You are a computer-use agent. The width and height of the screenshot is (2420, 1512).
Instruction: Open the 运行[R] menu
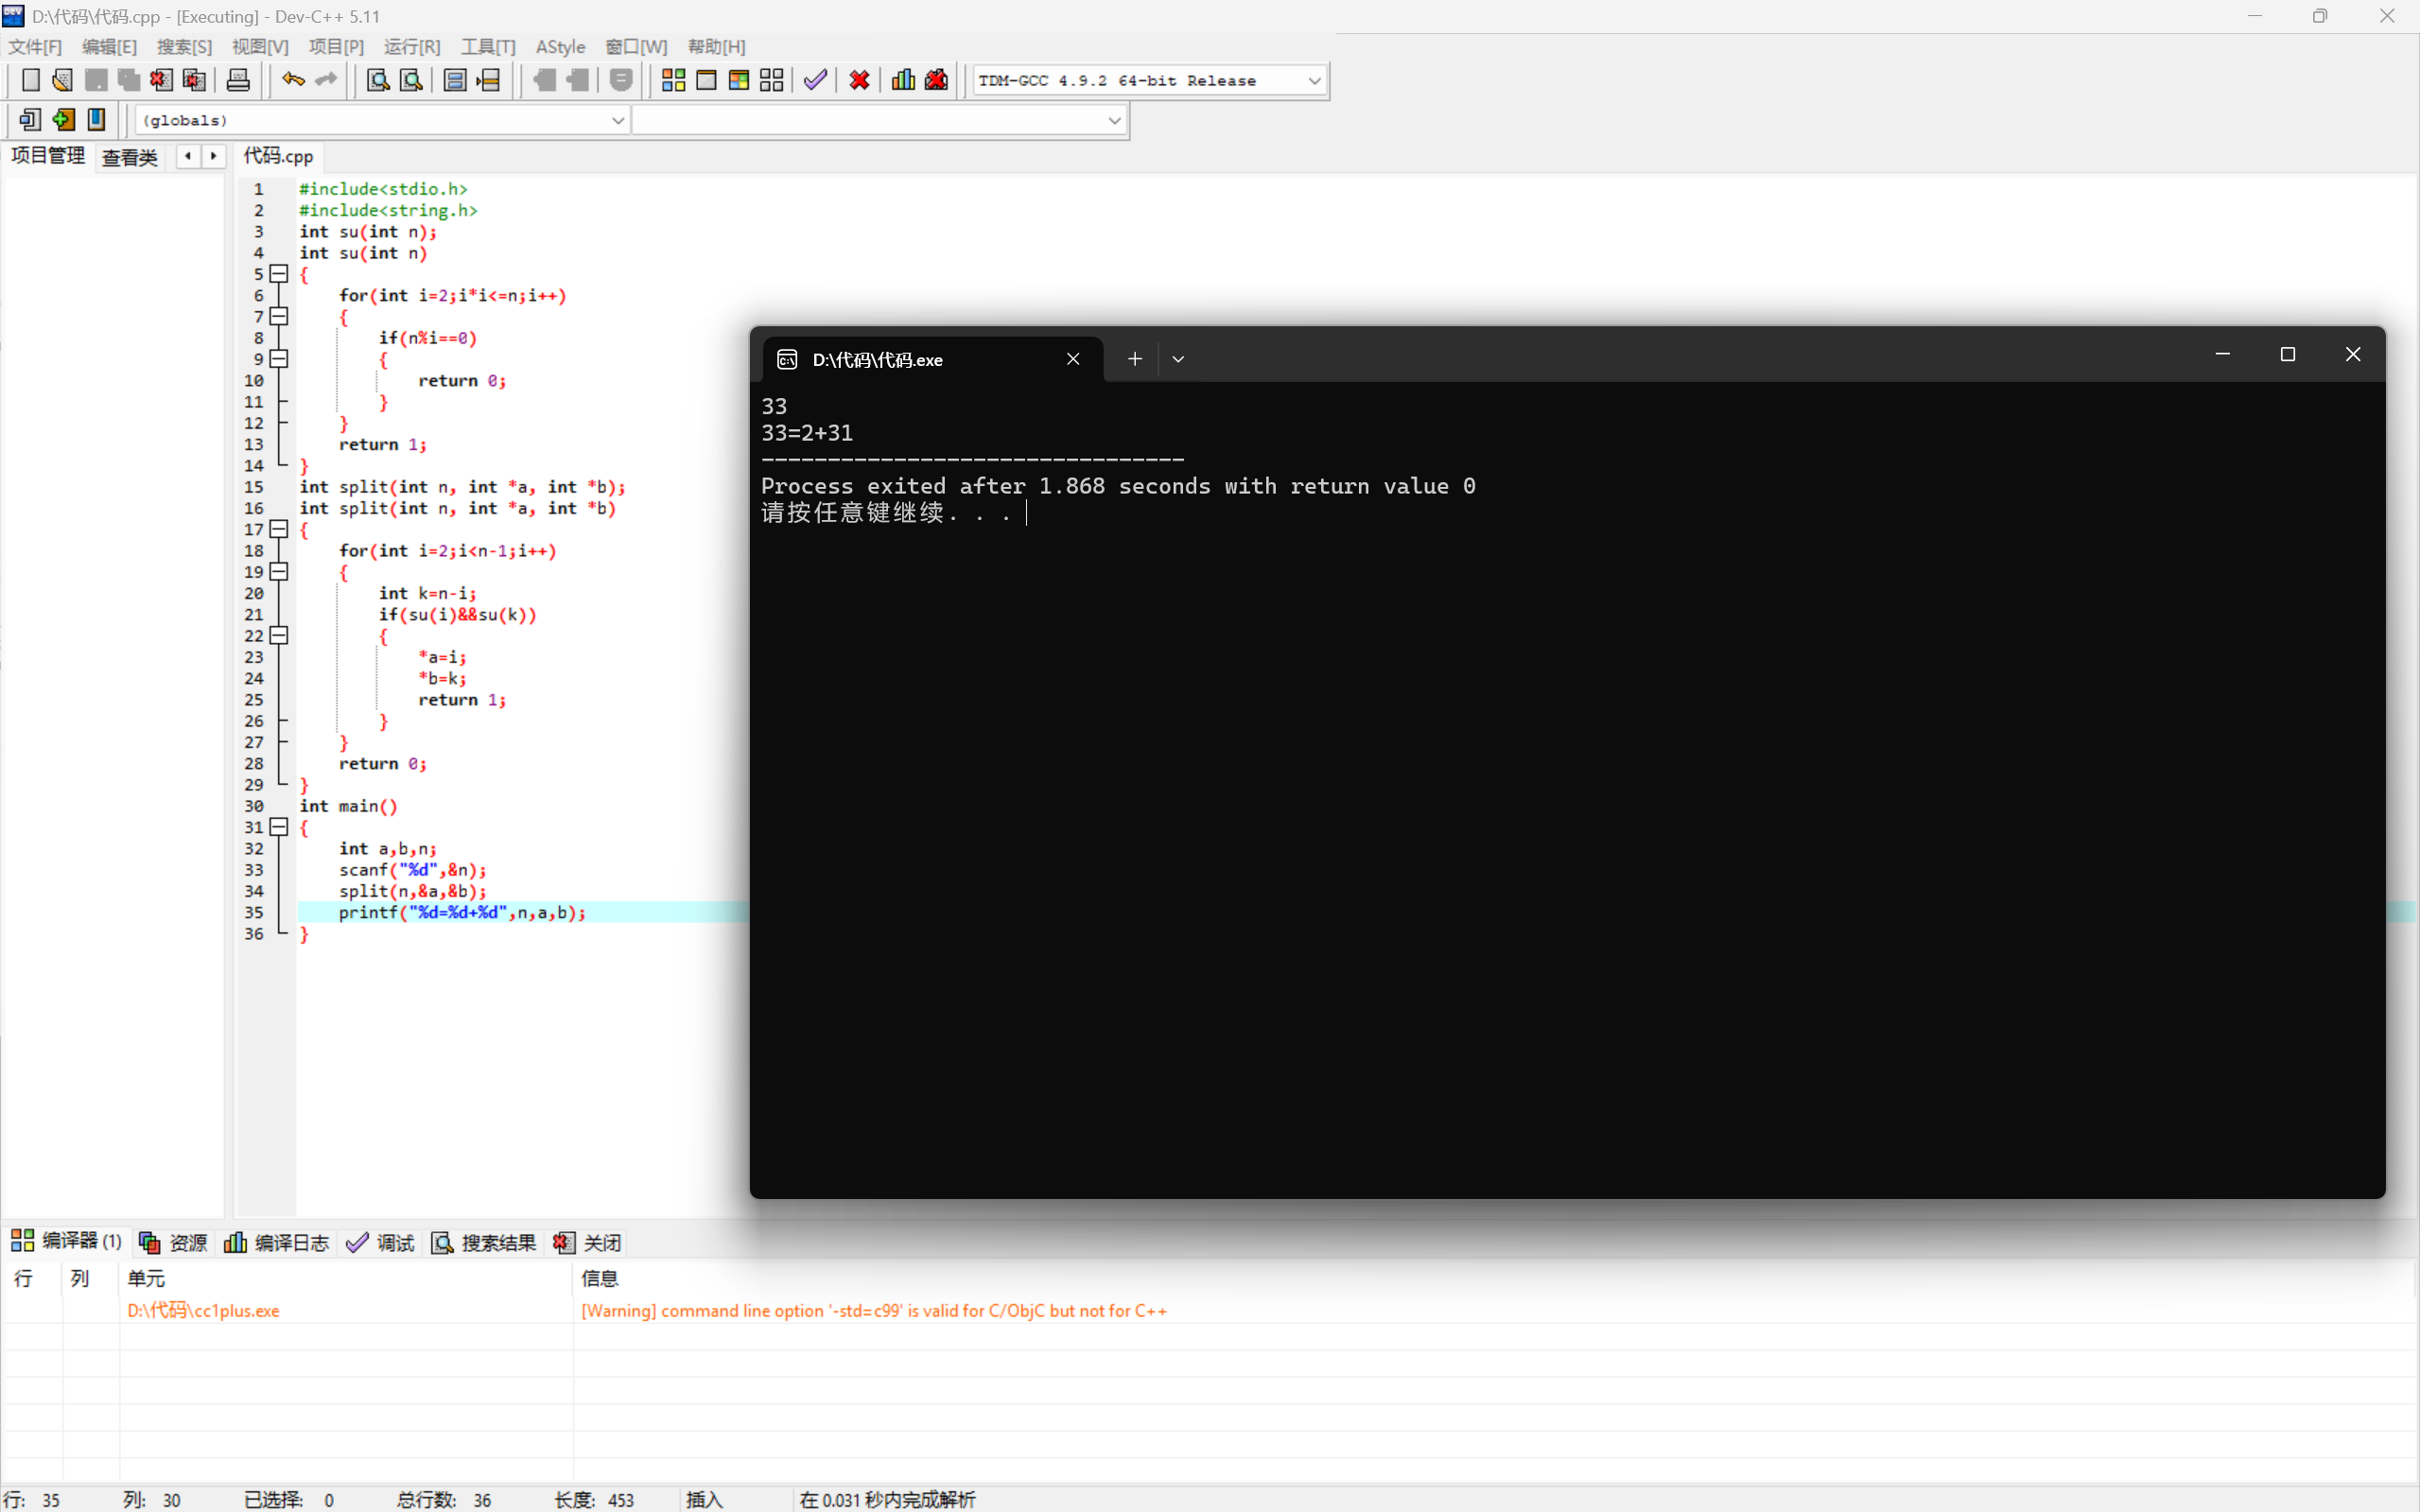click(x=411, y=47)
